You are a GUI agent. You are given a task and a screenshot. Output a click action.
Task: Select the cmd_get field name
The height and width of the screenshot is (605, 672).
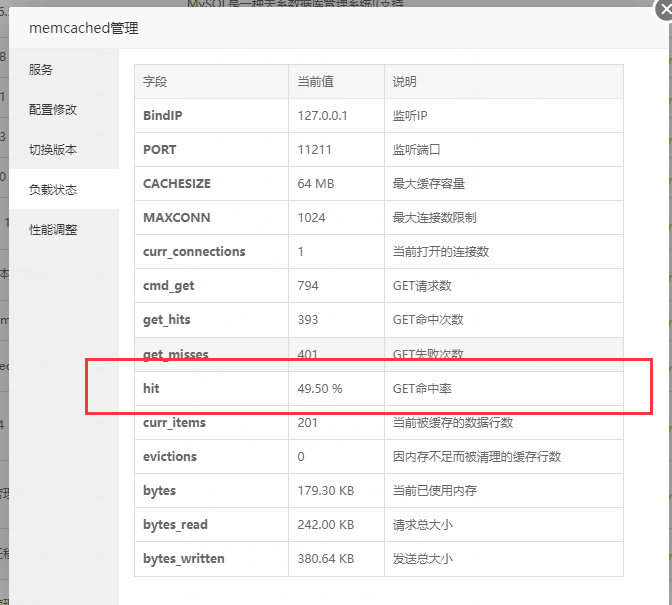pyautogui.click(x=168, y=286)
